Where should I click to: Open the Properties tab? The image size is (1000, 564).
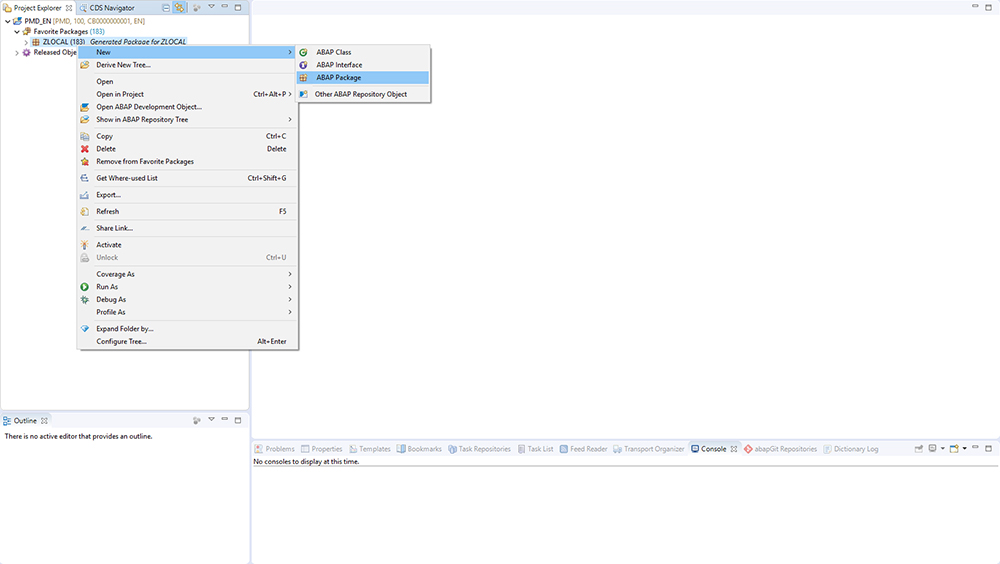click(x=321, y=449)
